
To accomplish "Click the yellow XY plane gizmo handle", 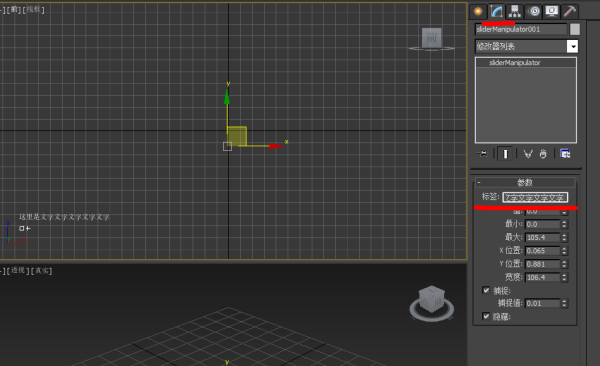I will click(x=236, y=136).
